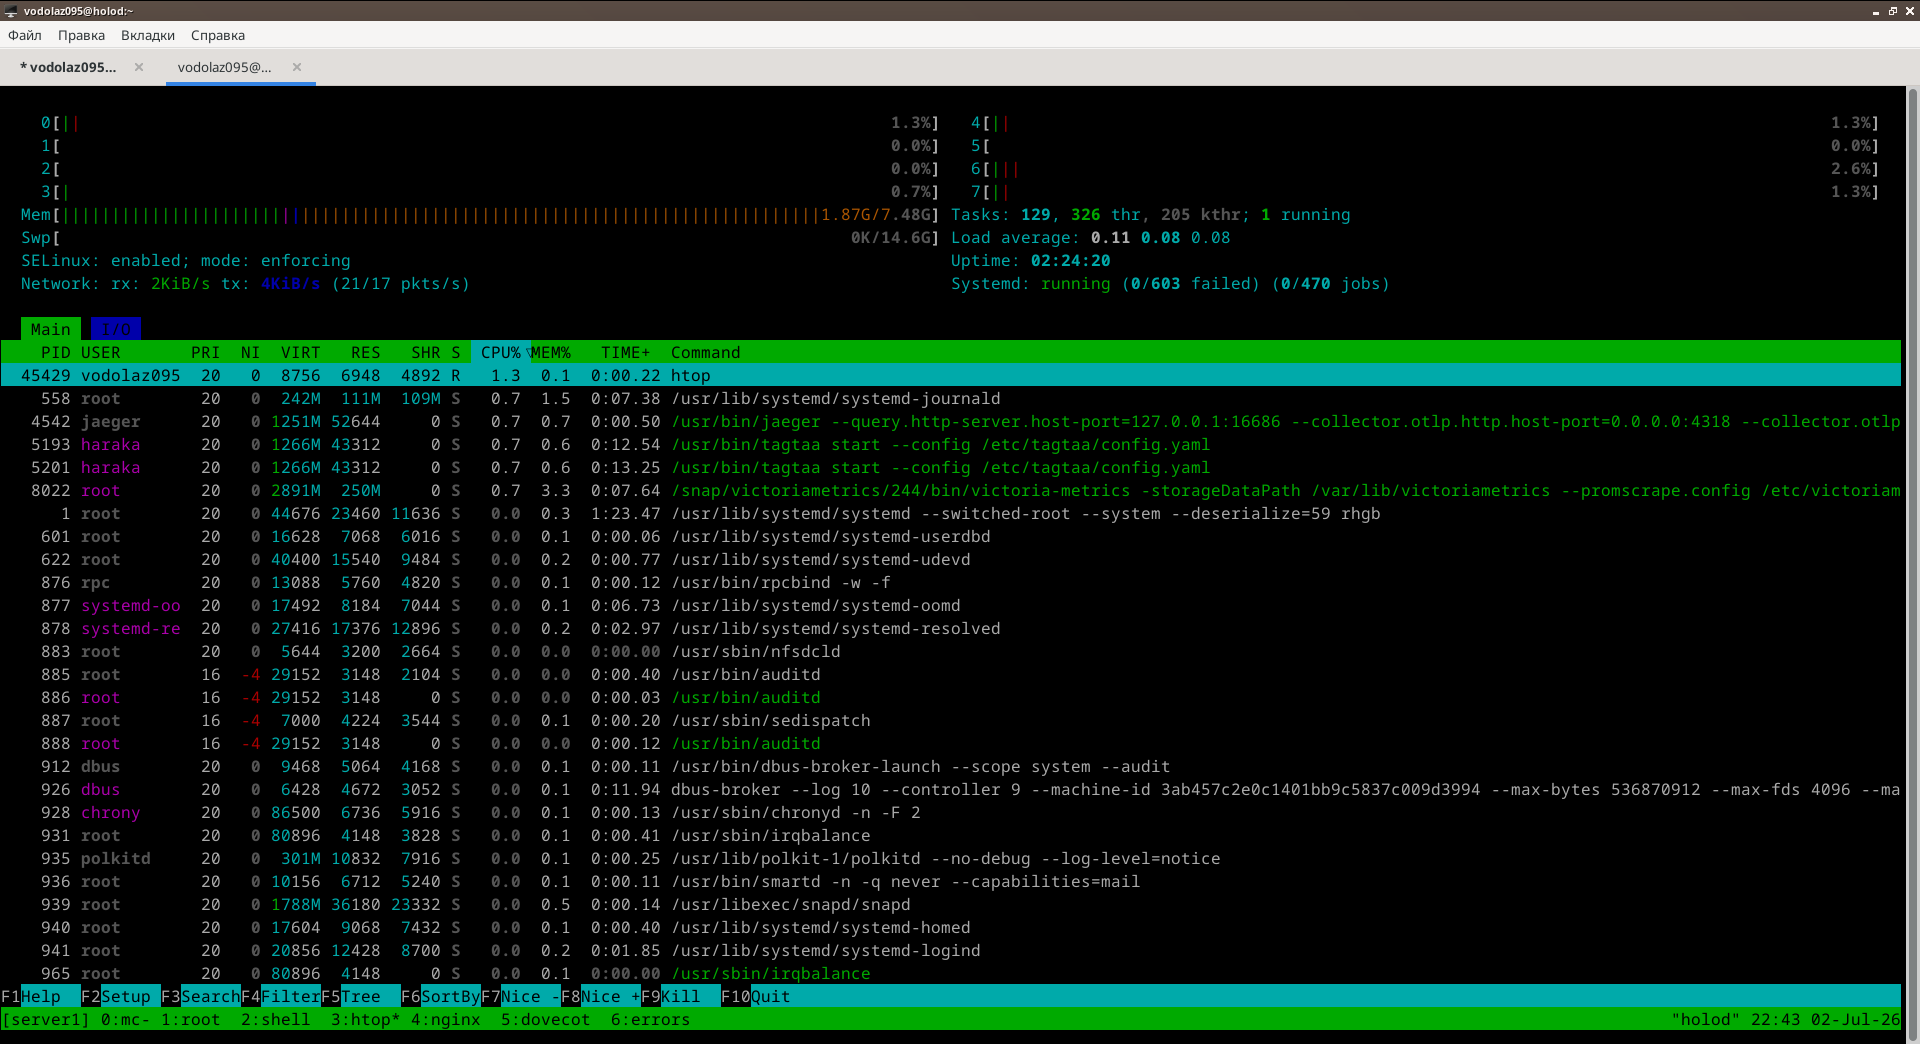Open the Файл menu

[x=25, y=35]
